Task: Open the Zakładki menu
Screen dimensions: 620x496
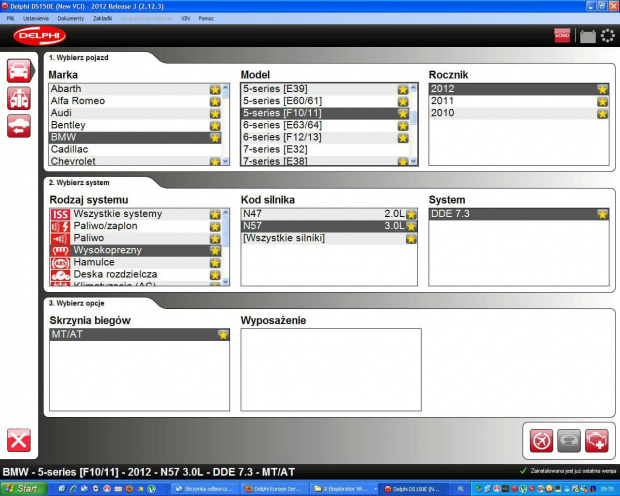Action: point(102,19)
